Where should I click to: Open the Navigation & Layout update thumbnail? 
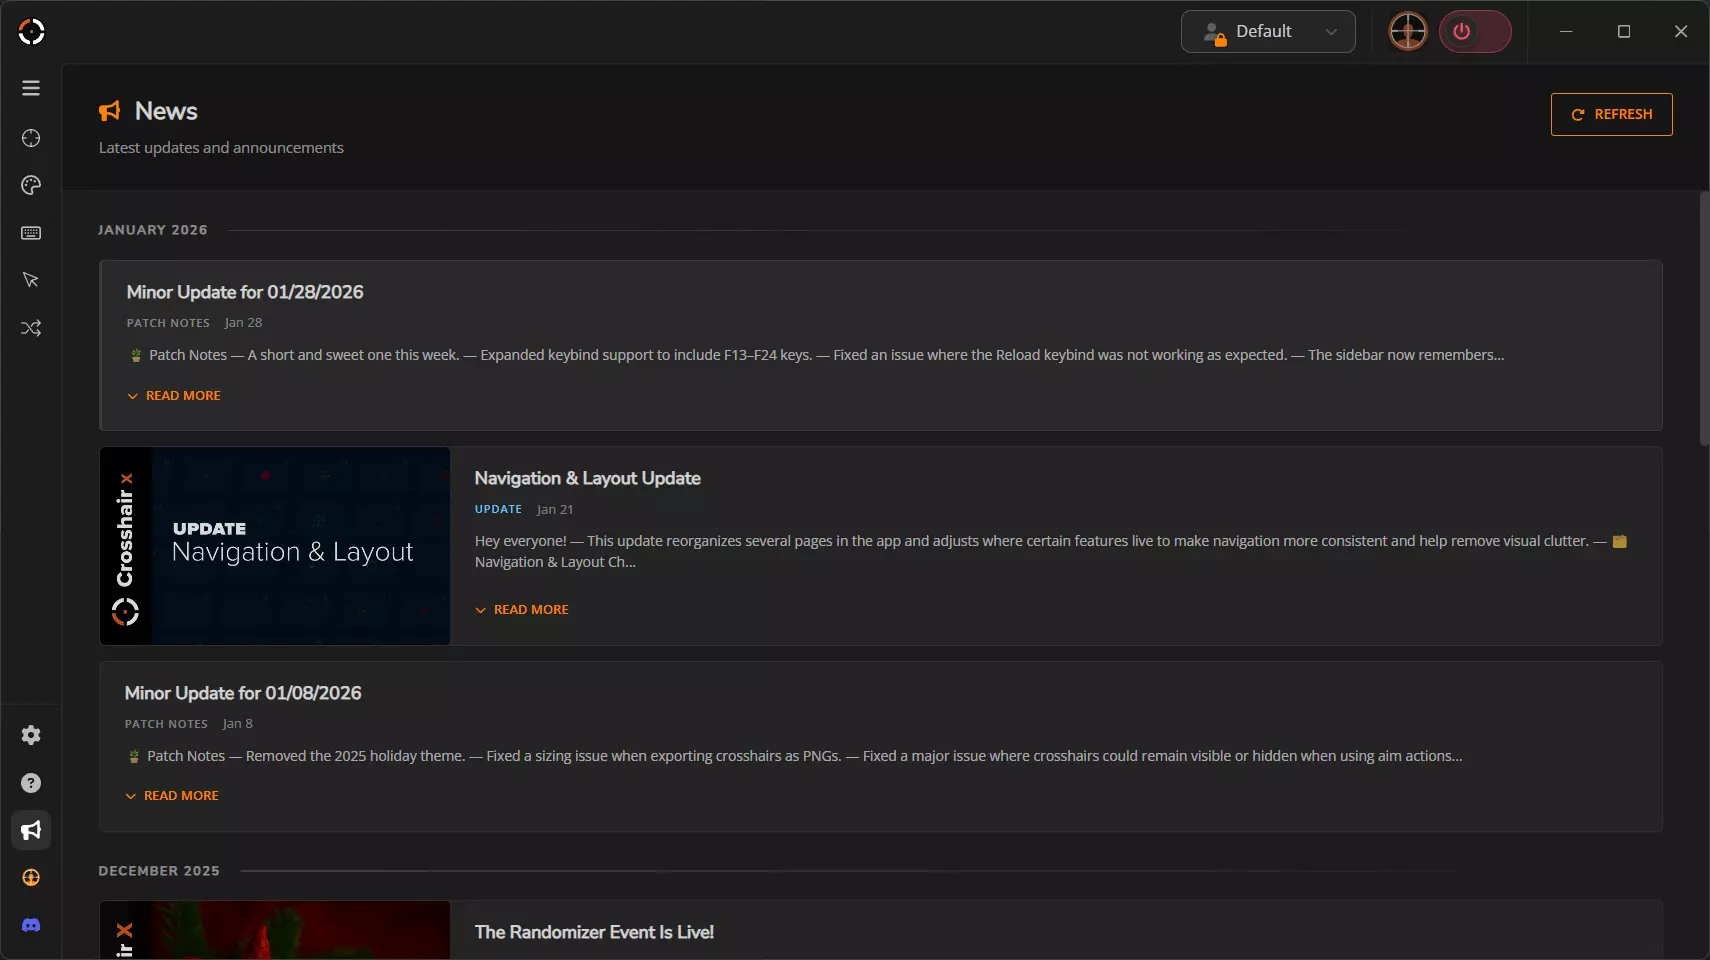(275, 546)
